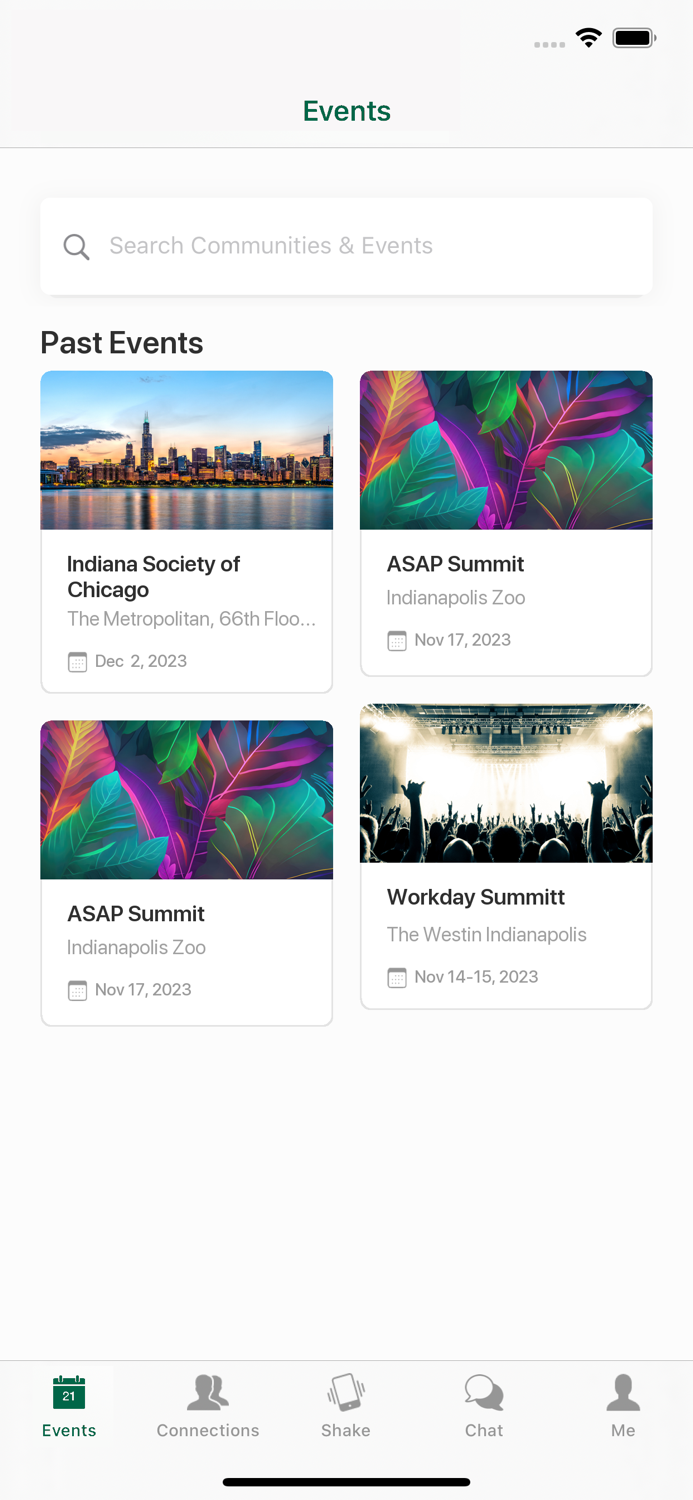
Task: Click The Westin Indianapolis location text
Action: [487, 935]
